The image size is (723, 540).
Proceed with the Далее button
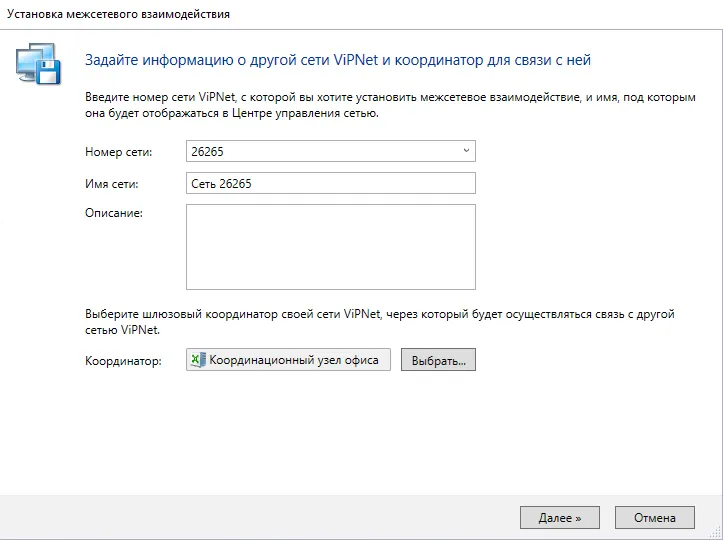[560, 517]
